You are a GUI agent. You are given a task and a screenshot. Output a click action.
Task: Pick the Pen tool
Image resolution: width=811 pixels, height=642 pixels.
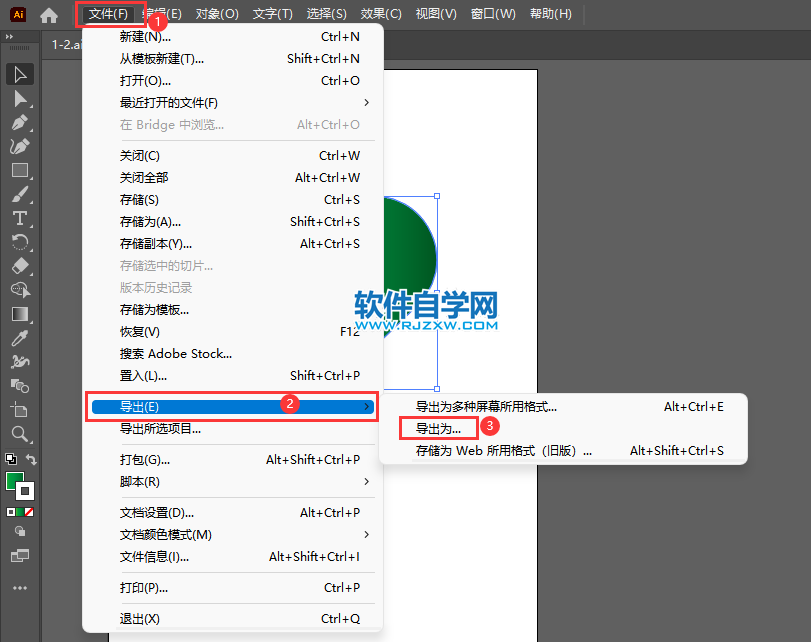coord(18,122)
